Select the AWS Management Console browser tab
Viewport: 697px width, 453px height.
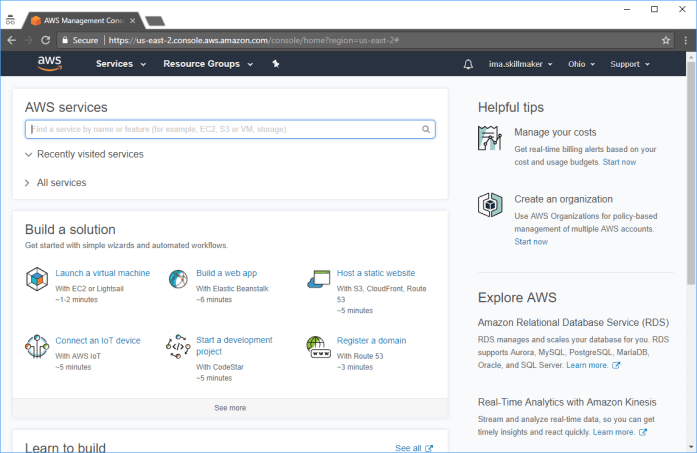coord(83,20)
